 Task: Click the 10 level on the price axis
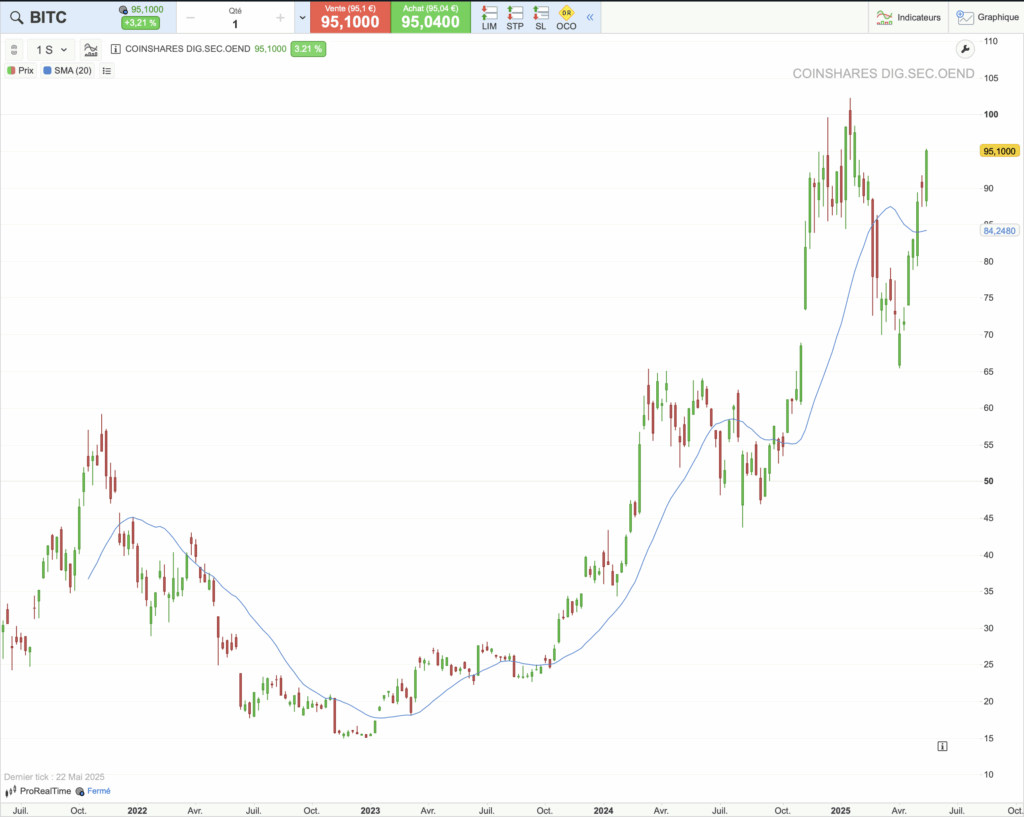click(x=989, y=775)
